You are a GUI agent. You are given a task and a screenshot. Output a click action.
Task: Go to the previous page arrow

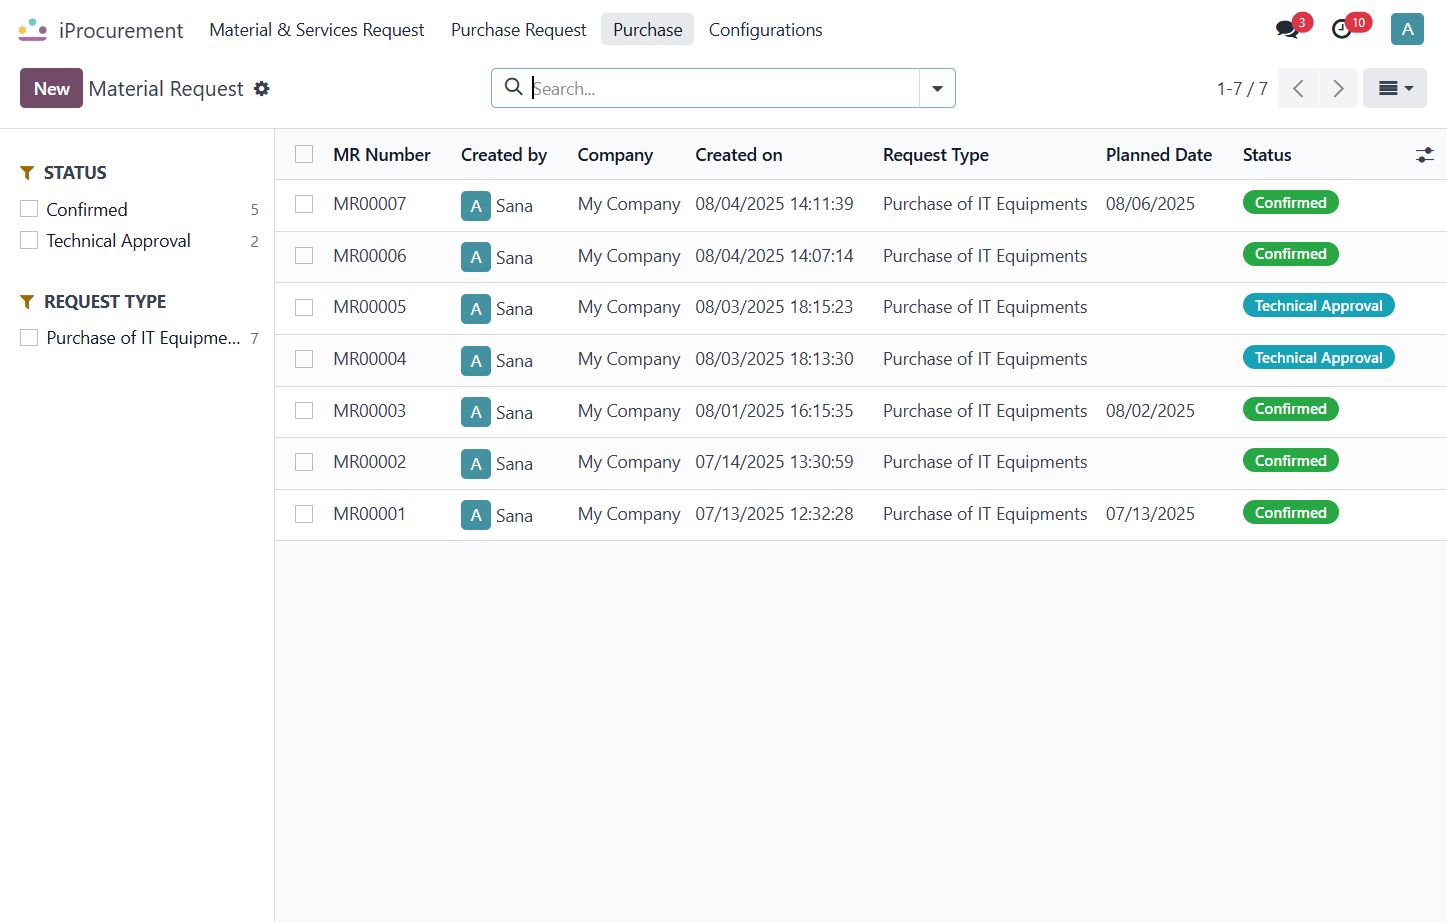(x=1298, y=88)
